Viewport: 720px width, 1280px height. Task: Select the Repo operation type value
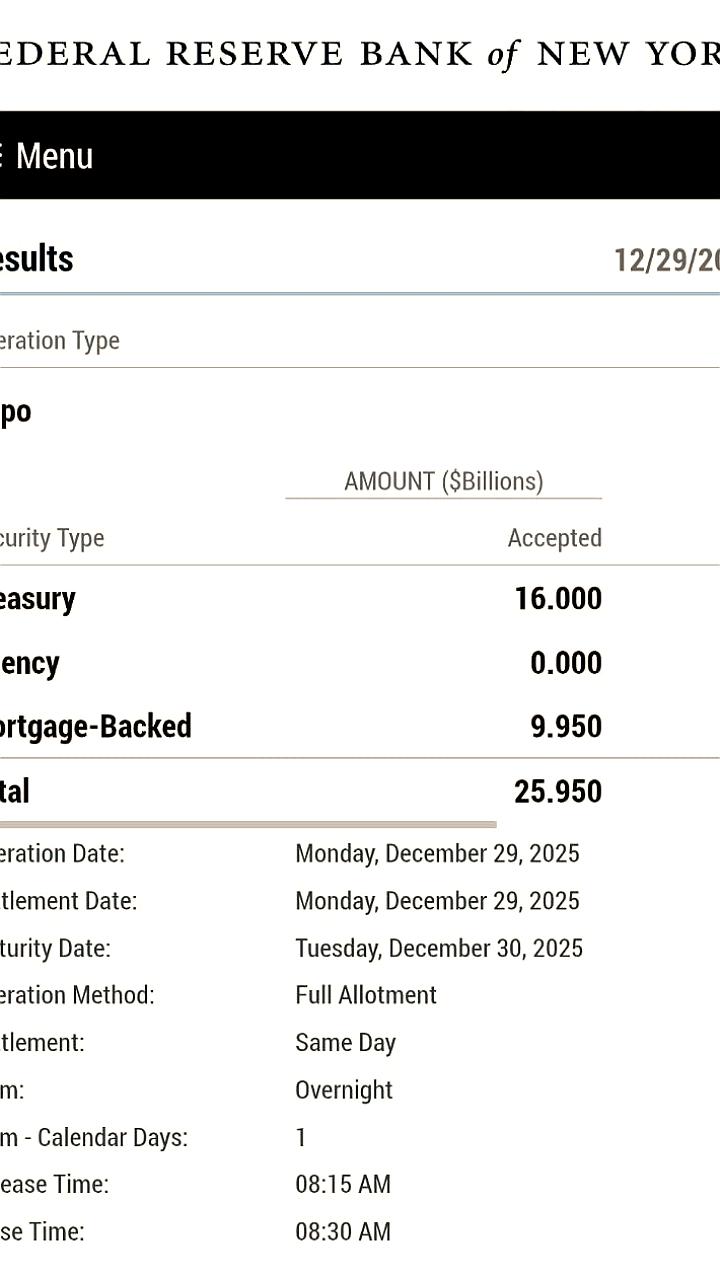point(15,411)
